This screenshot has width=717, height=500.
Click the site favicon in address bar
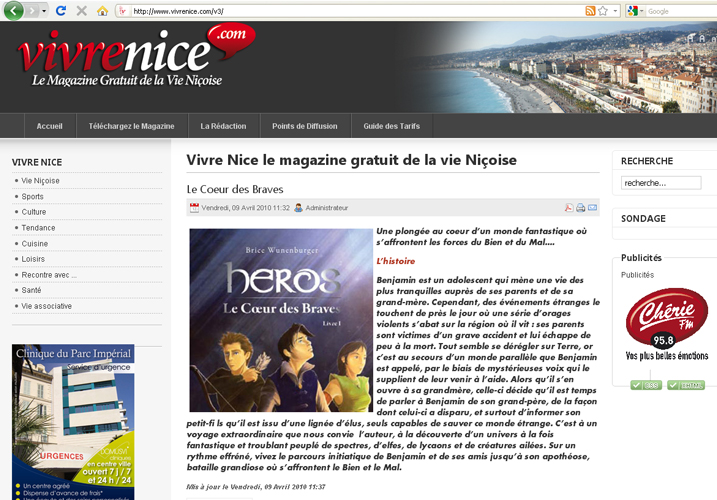point(123,11)
